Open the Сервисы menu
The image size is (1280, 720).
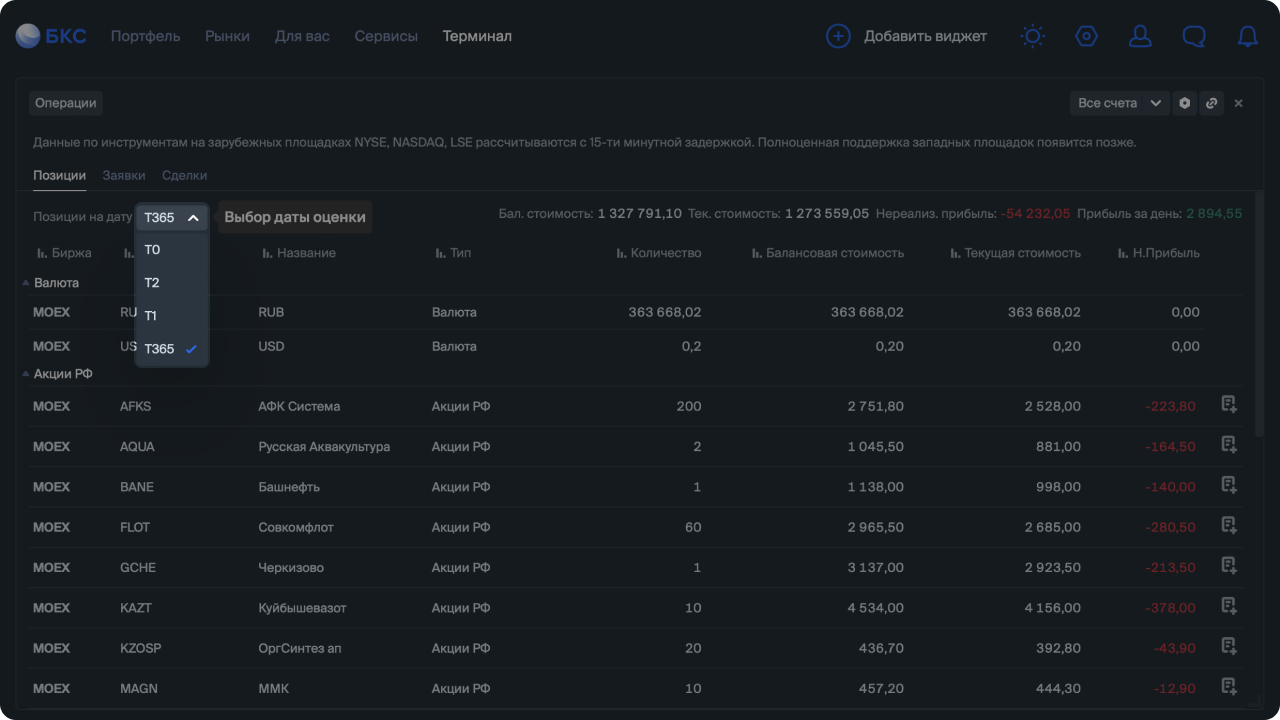(x=386, y=36)
